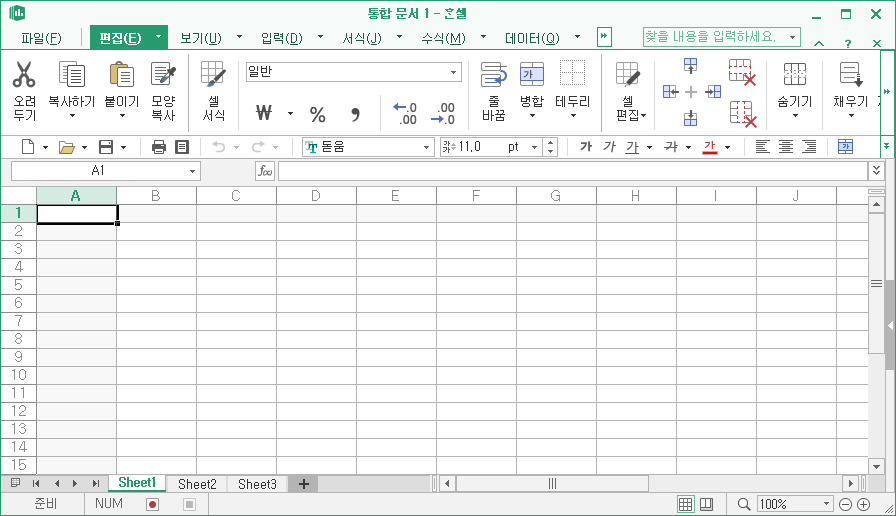Viewport: 896px width, 516px height.
Task: Open Cell Edit (셀 편집) menu
Action: pyautogui.click(x=631, y=91)
